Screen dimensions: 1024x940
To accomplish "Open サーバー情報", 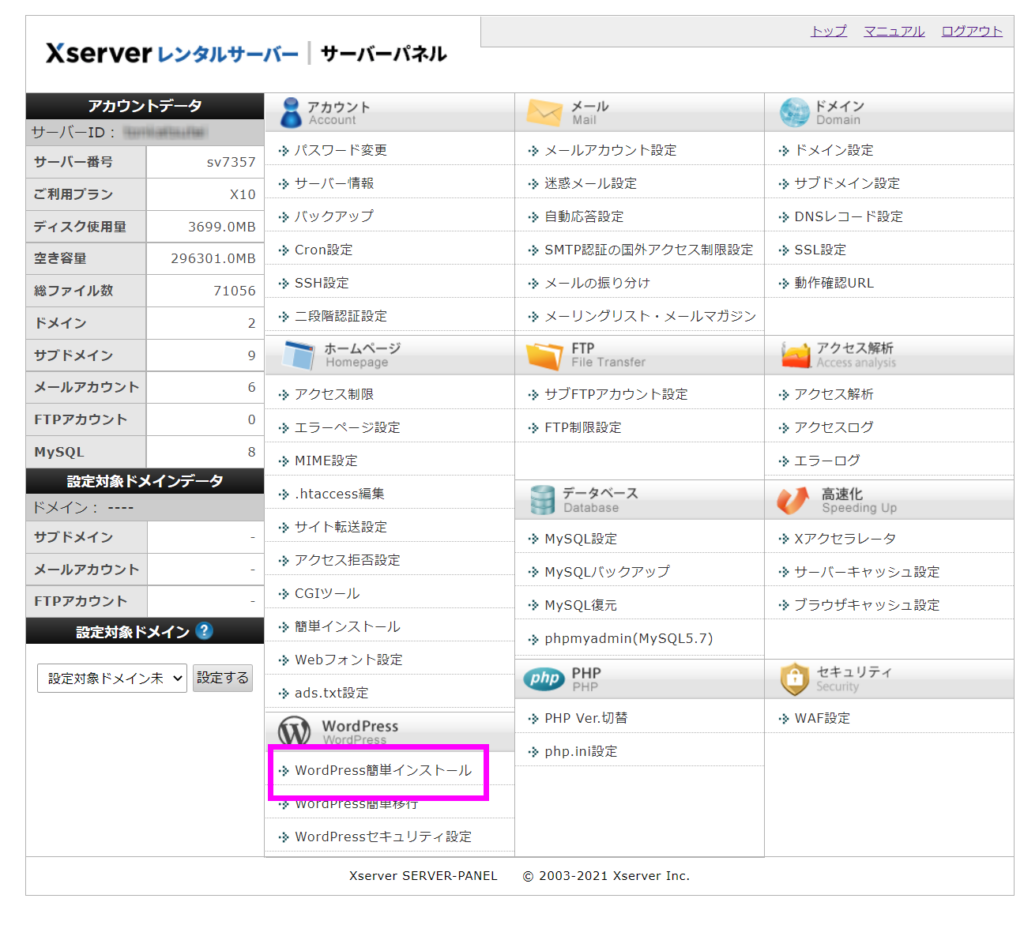I will (334, 184).
